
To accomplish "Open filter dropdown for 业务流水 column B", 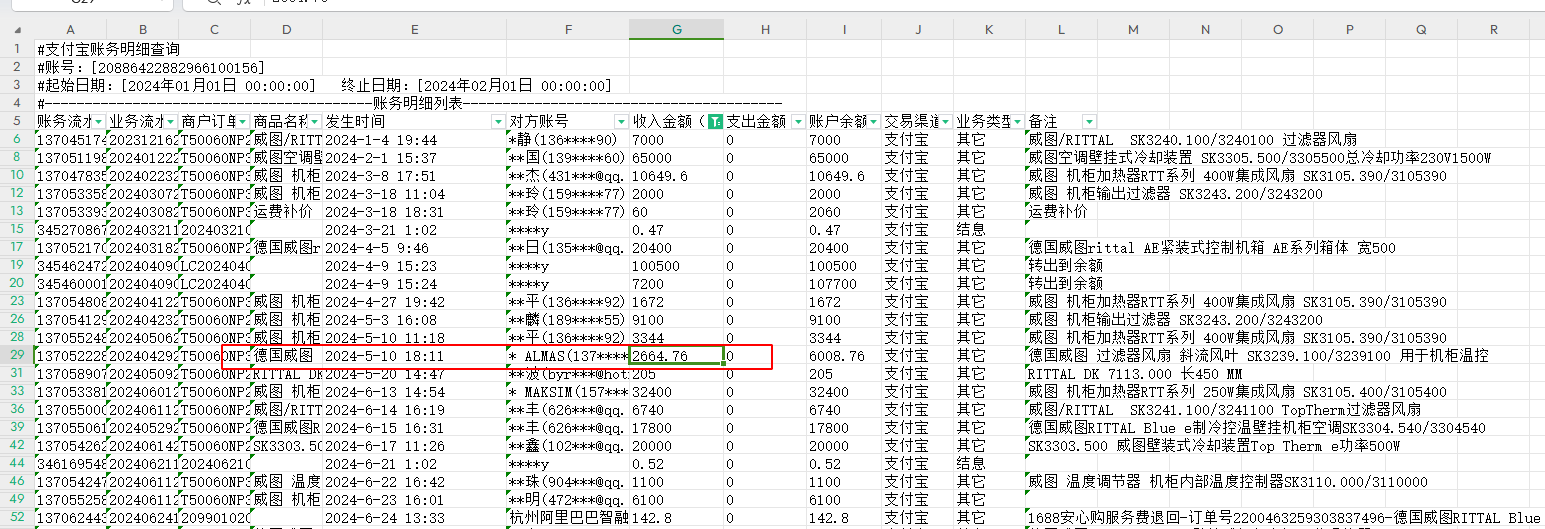I will 169,122.
